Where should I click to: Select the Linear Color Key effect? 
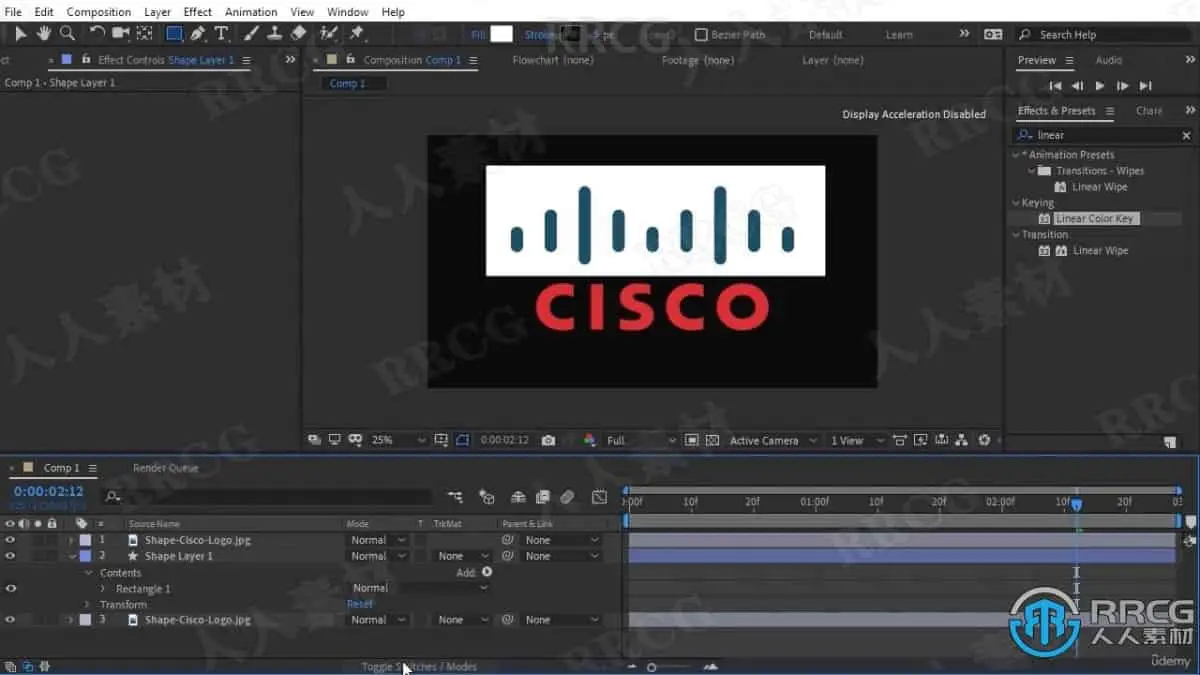pos(1095,218)
